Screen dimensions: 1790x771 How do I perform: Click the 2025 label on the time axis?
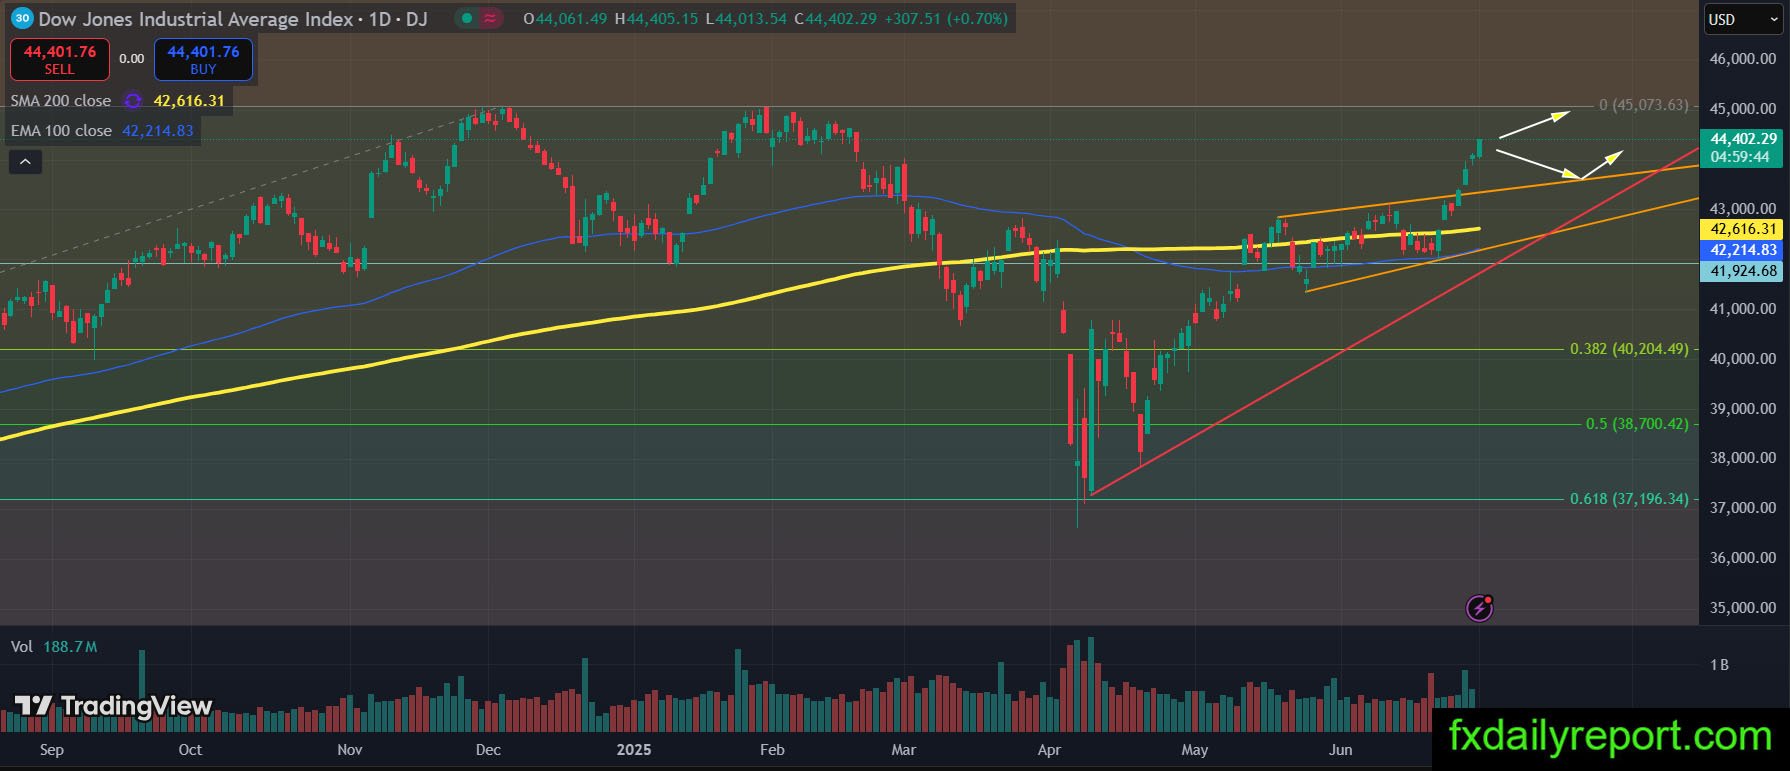coord(634,750)
